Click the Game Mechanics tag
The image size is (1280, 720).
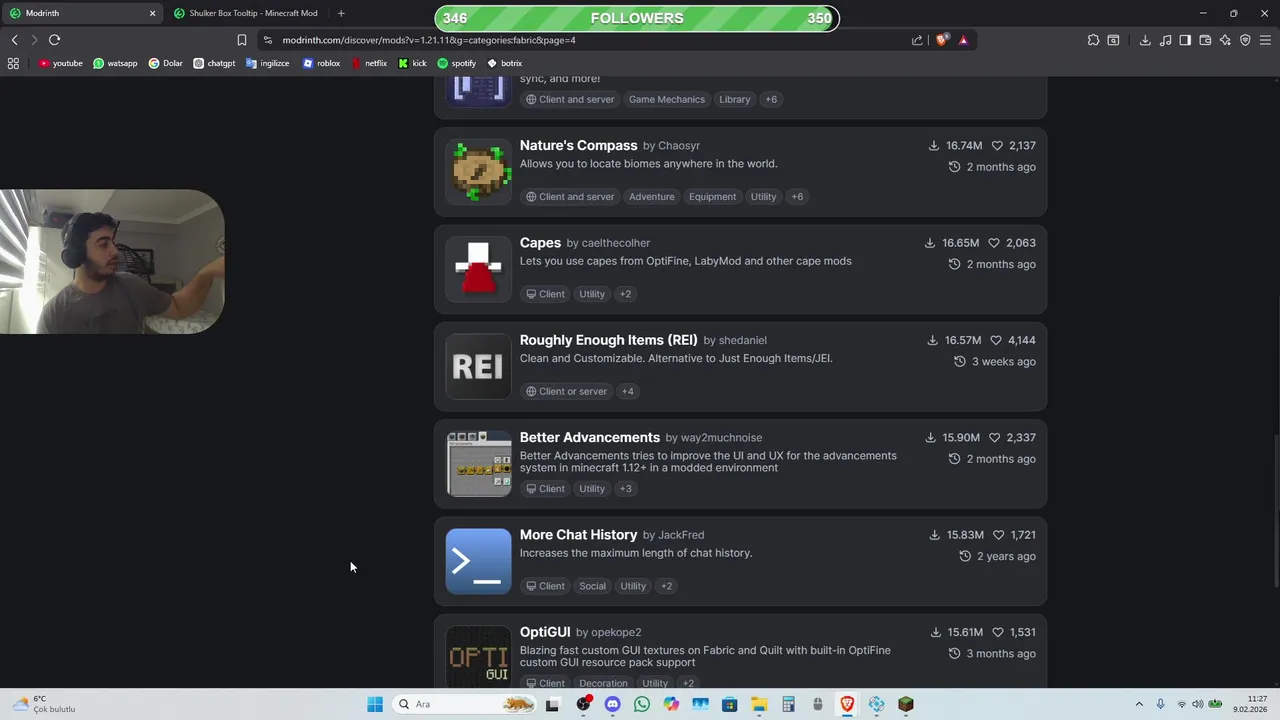click(667, 100)
